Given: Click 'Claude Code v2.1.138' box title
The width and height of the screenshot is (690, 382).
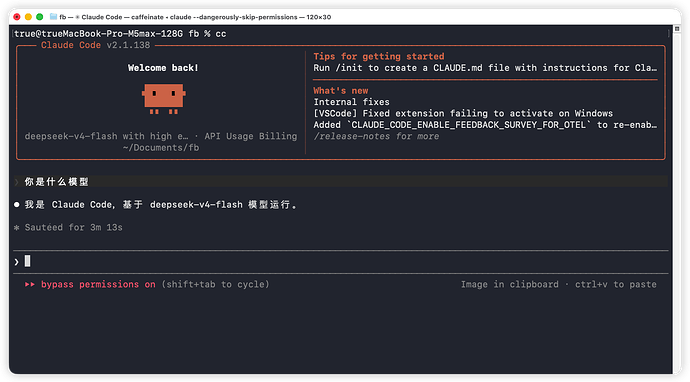Looking at the screenshot, I should pos(95,45).
